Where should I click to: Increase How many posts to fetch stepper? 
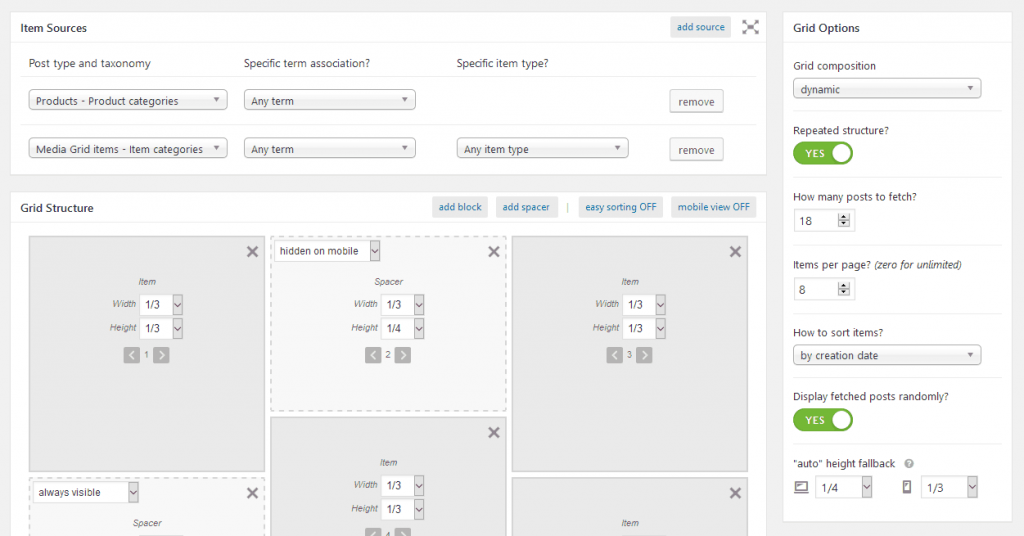point(844,217)
